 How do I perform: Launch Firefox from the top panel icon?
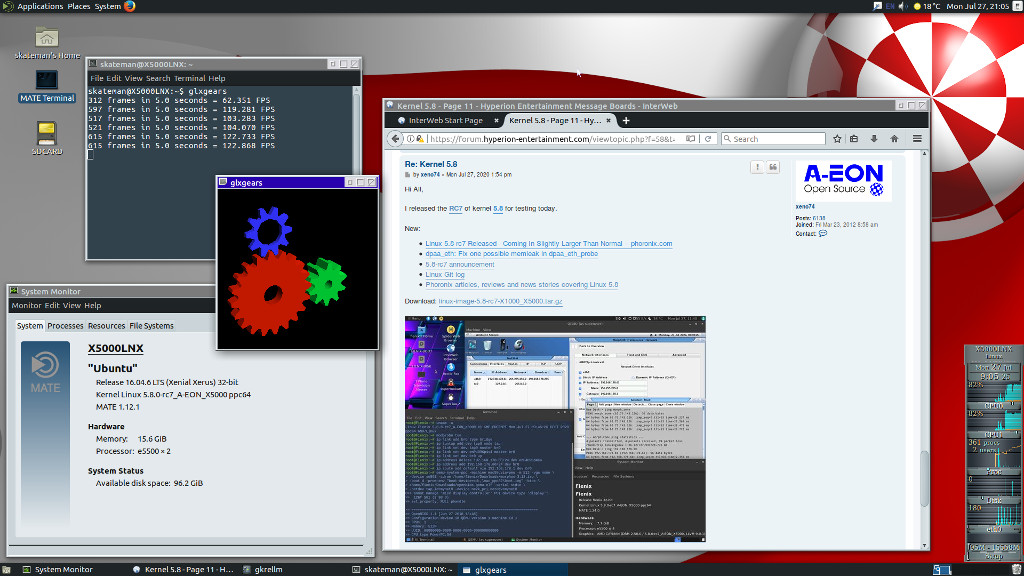click(x=129, y=6)
